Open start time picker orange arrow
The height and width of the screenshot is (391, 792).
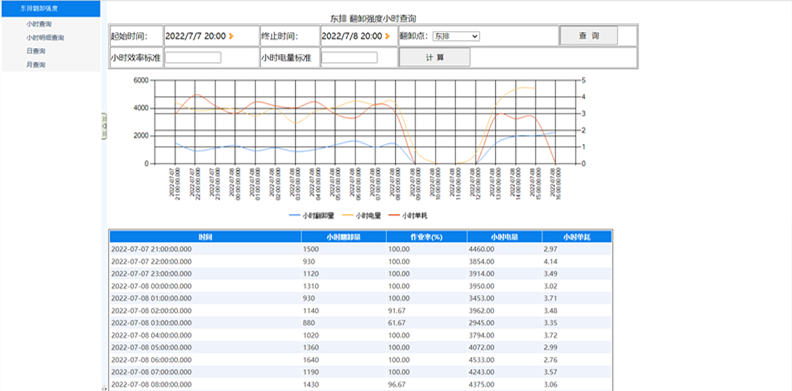point(231,36)
